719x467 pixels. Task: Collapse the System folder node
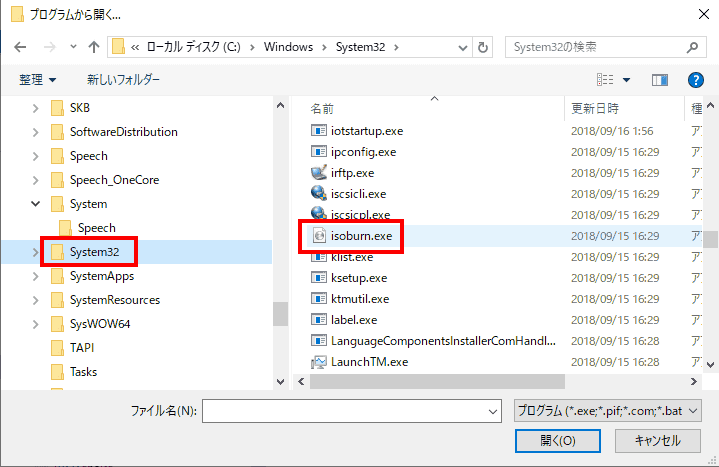tap(35, 204)
